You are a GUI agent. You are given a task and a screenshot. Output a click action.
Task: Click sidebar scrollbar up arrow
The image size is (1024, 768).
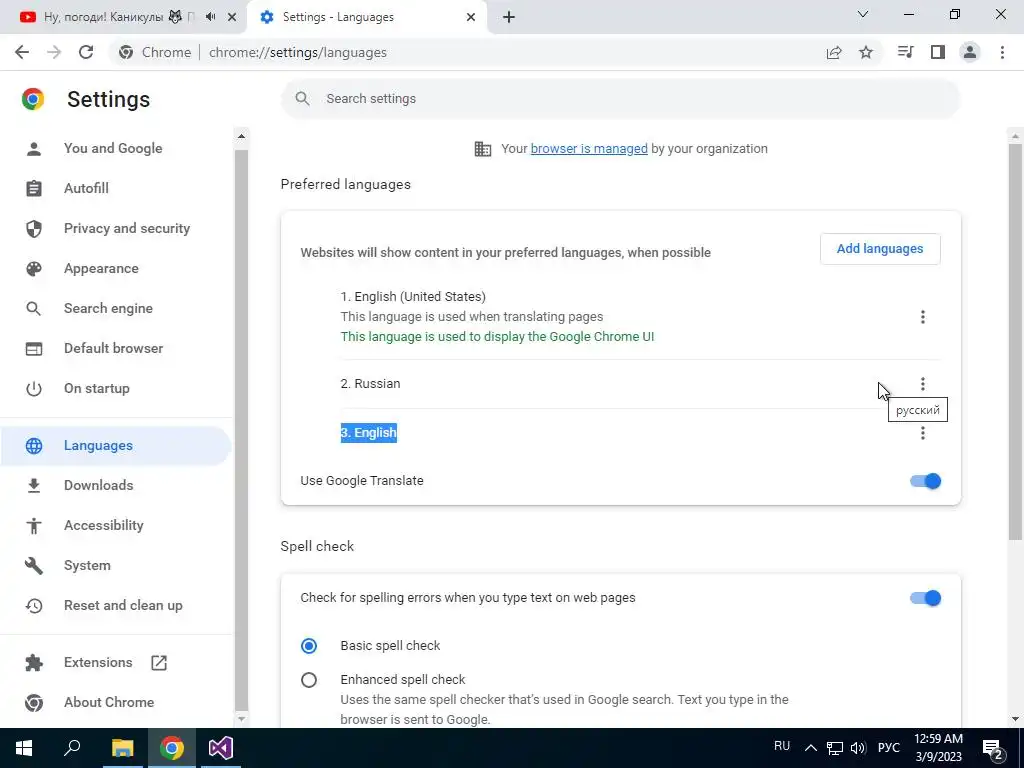coord(241,136)
